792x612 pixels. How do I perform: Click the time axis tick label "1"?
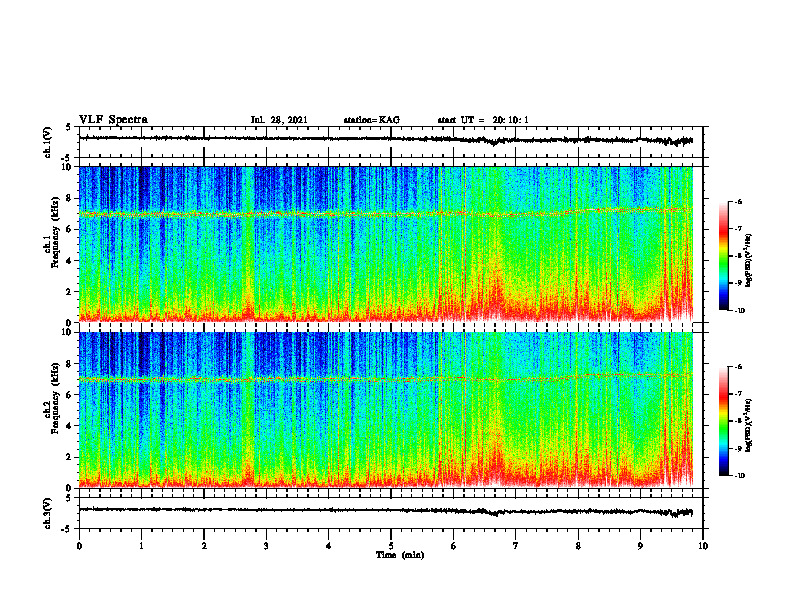point(141,546)
